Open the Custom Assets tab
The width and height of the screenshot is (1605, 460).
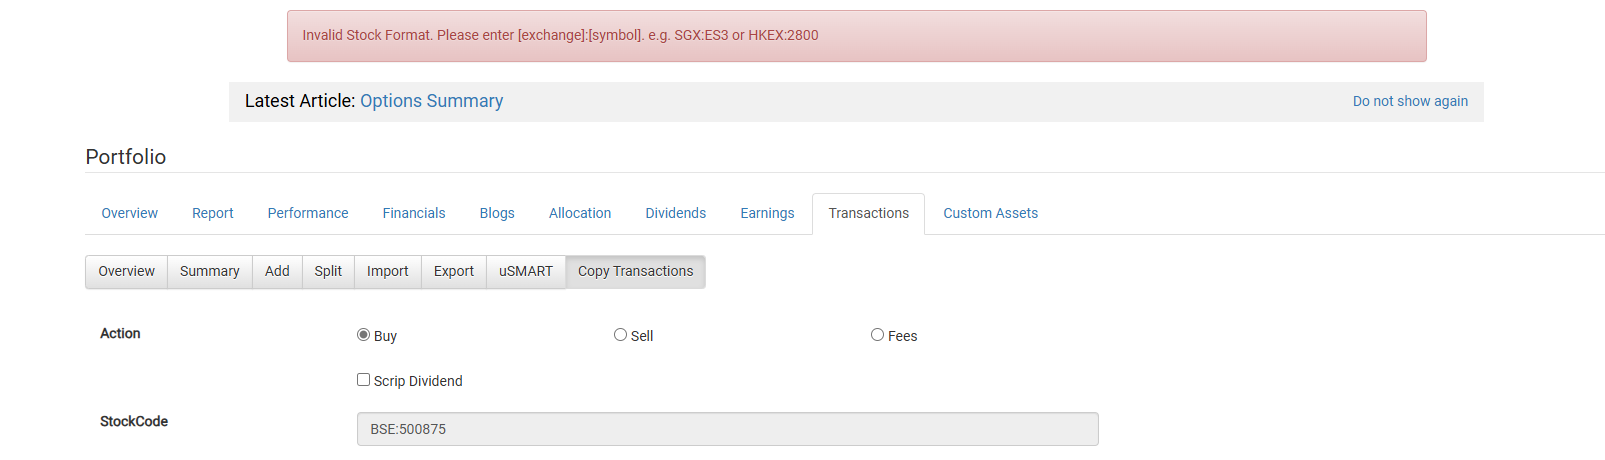tap(990, 213)
